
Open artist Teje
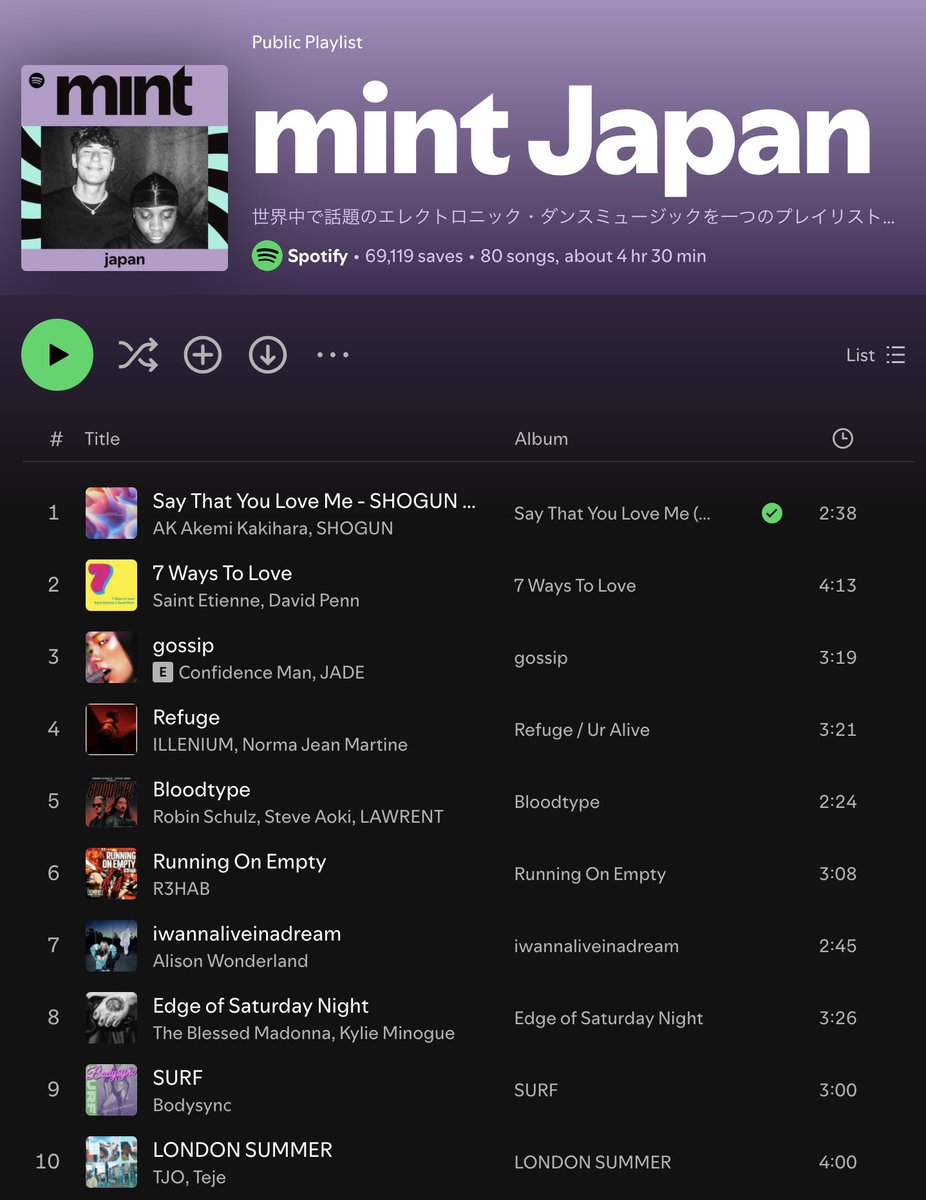(208, 1176)
